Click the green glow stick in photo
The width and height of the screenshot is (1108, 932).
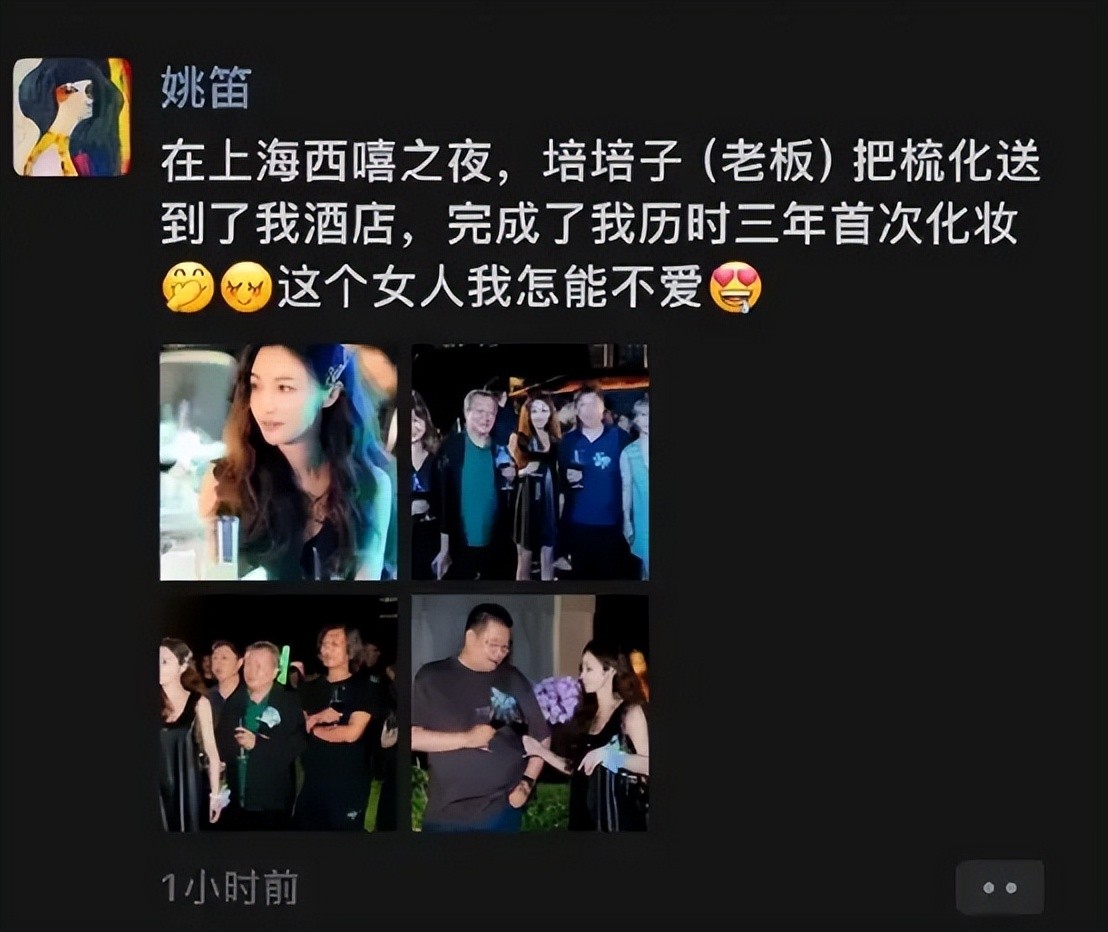(284, 665)
